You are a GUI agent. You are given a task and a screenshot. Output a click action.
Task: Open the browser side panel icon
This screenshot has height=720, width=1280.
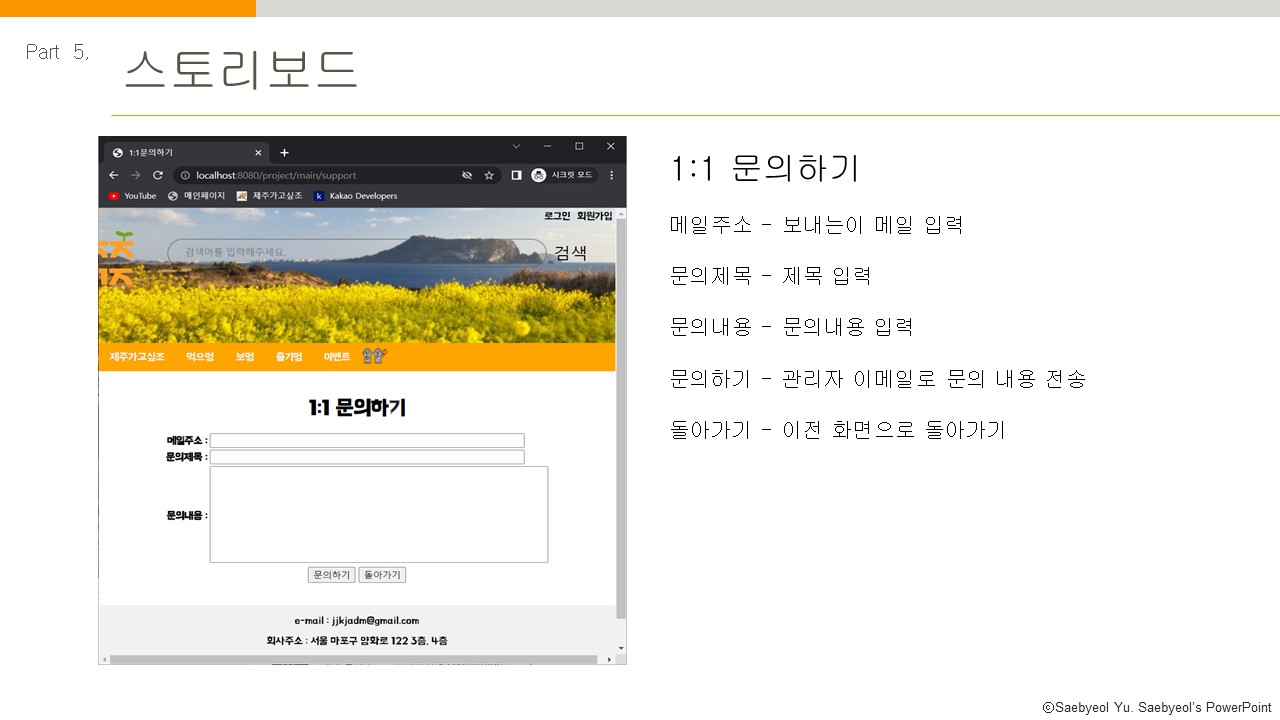[516, 175]
